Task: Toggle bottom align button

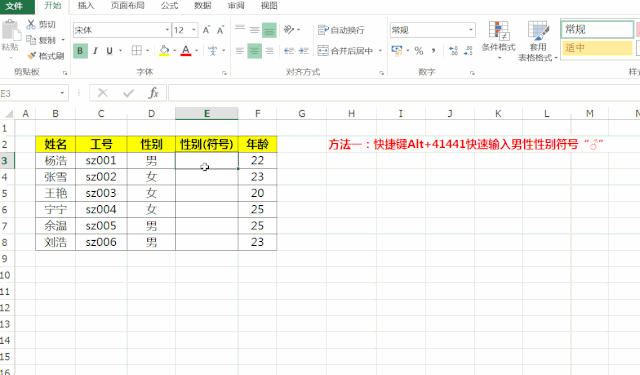Action: pyautogui.click(x=269, y=30)
